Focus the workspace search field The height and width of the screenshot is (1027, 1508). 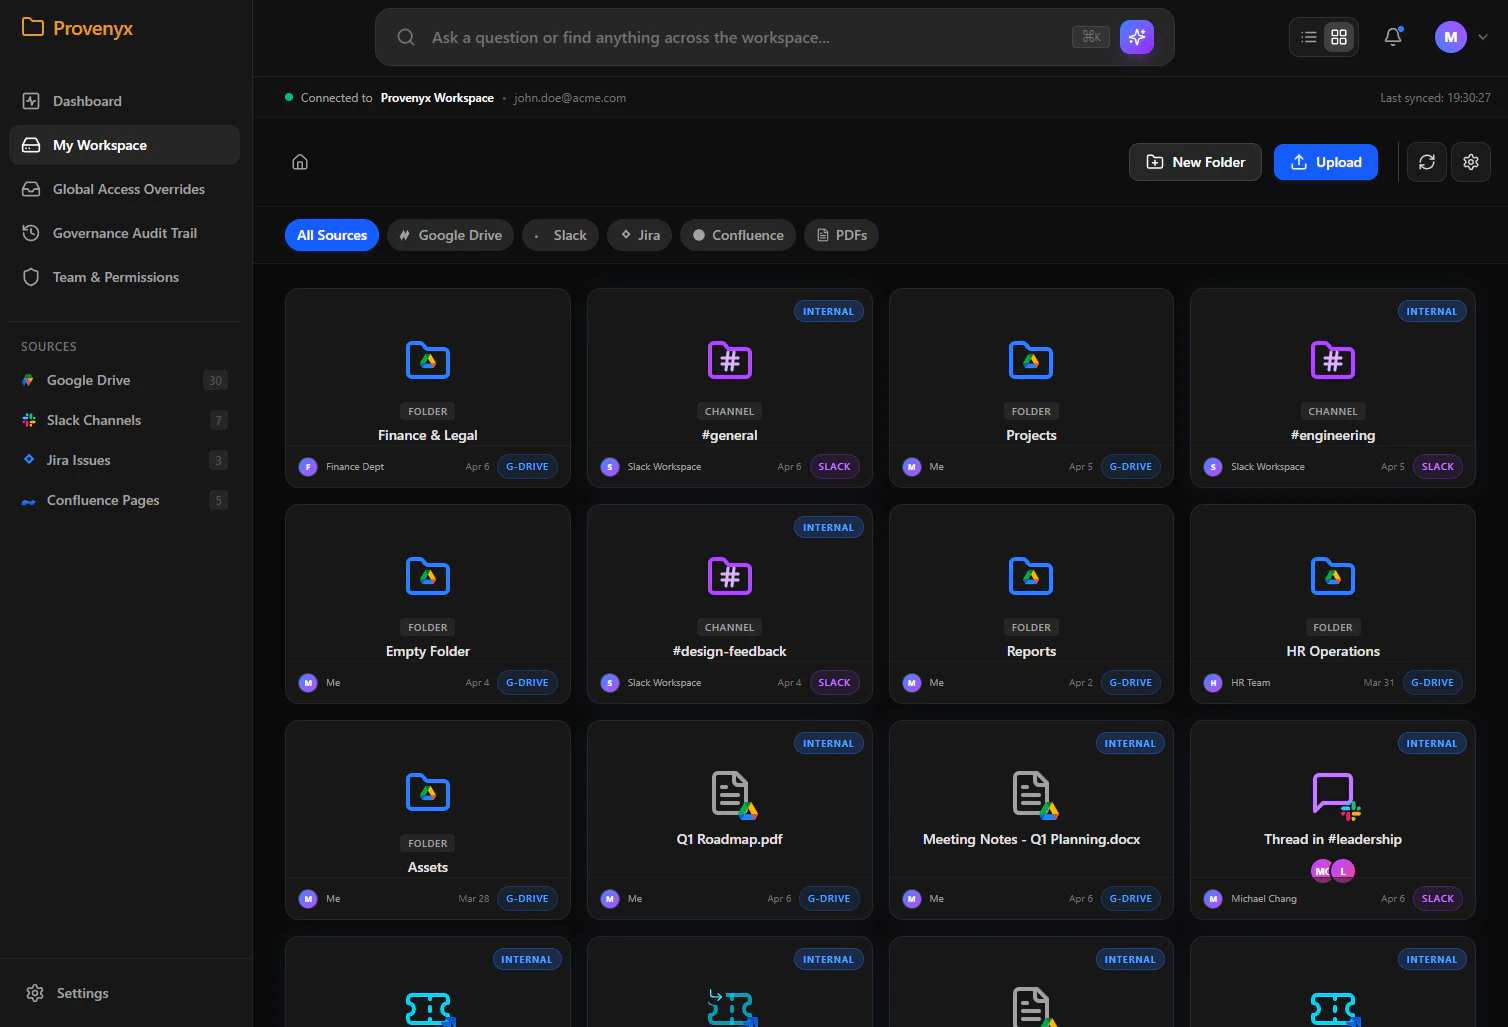(x=775, y=37)
